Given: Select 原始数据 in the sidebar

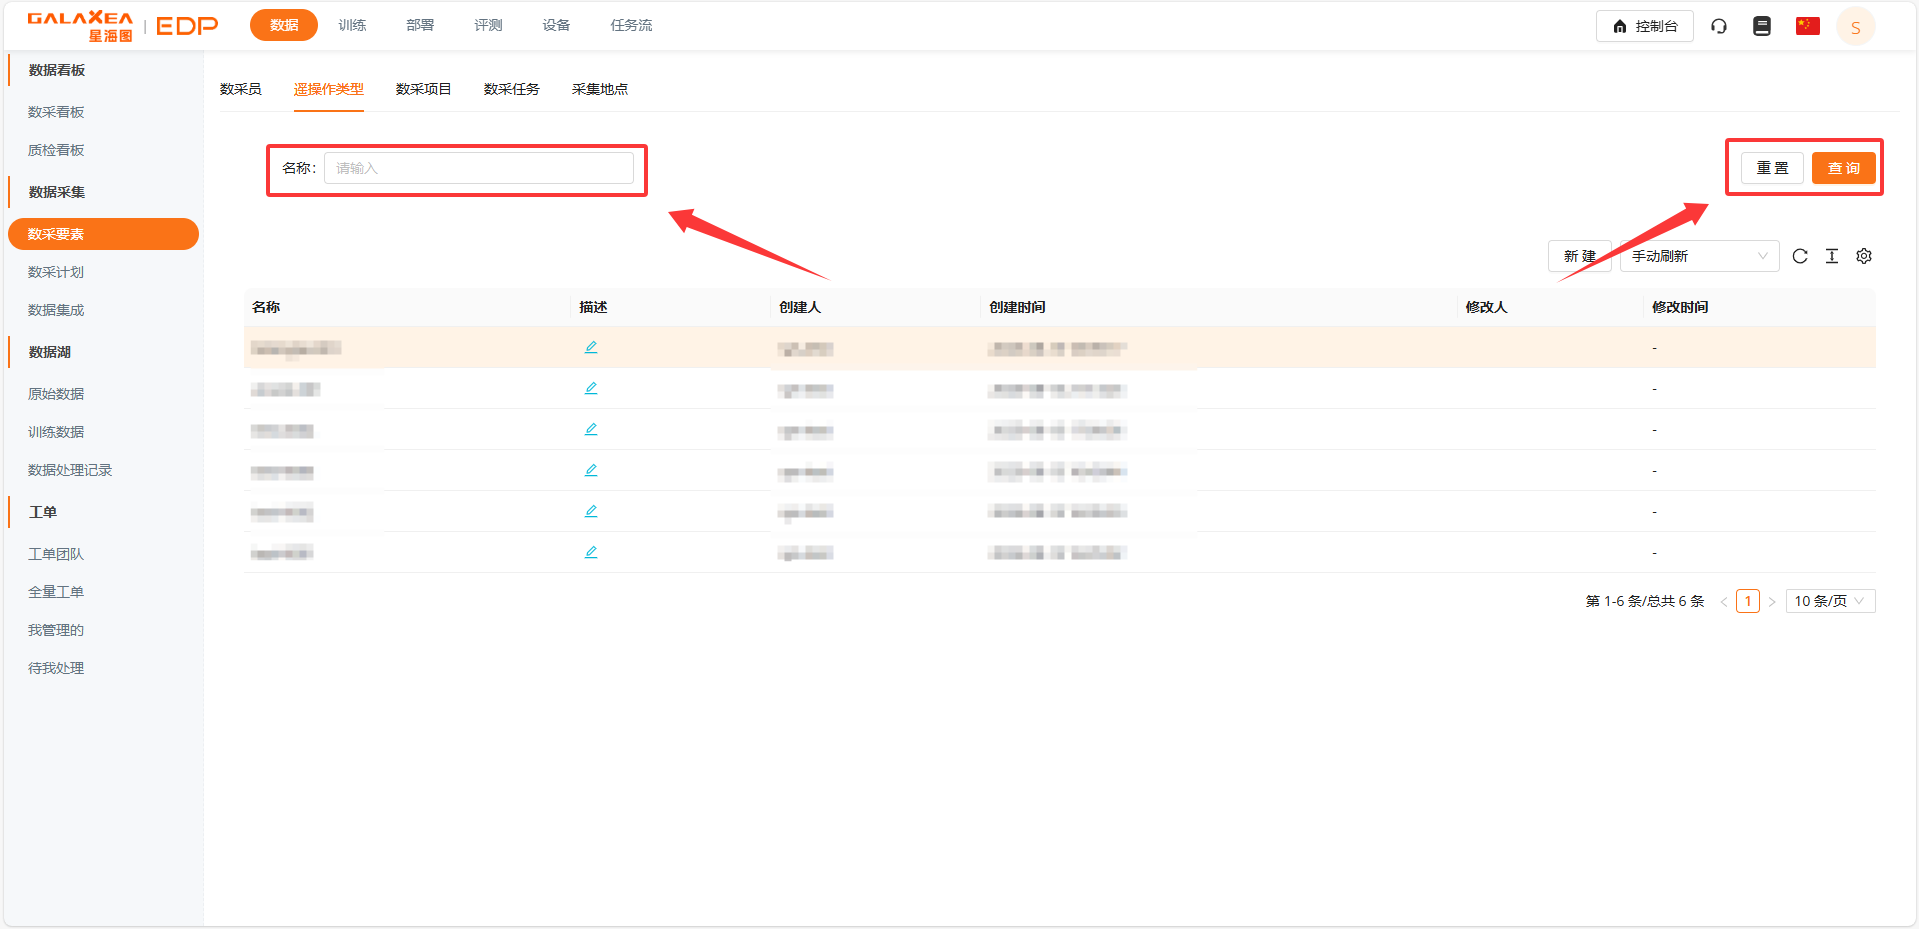Looking at the screenshot, I should pyautogui.click(x=56, y=394).
